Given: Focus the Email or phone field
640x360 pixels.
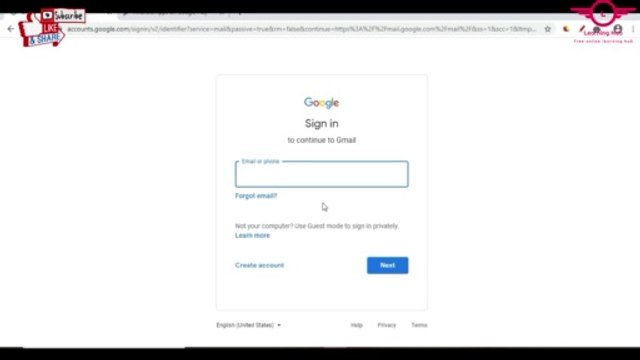Looking at the screenshot, I should point(322,174).
